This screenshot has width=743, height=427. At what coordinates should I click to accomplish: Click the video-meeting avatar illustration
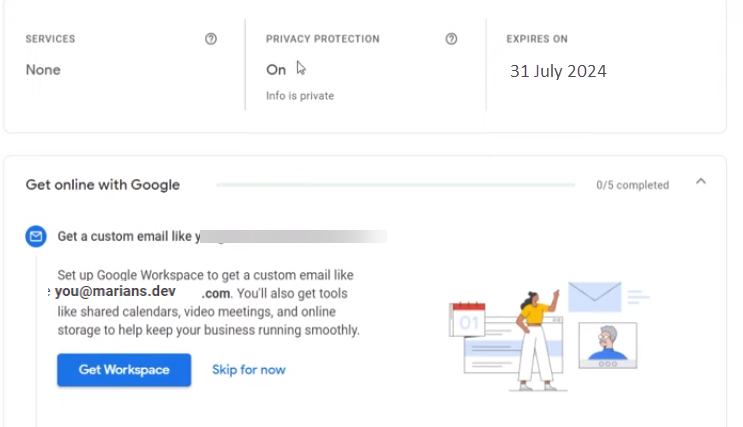pyautogui.click(x=608, y=345)
